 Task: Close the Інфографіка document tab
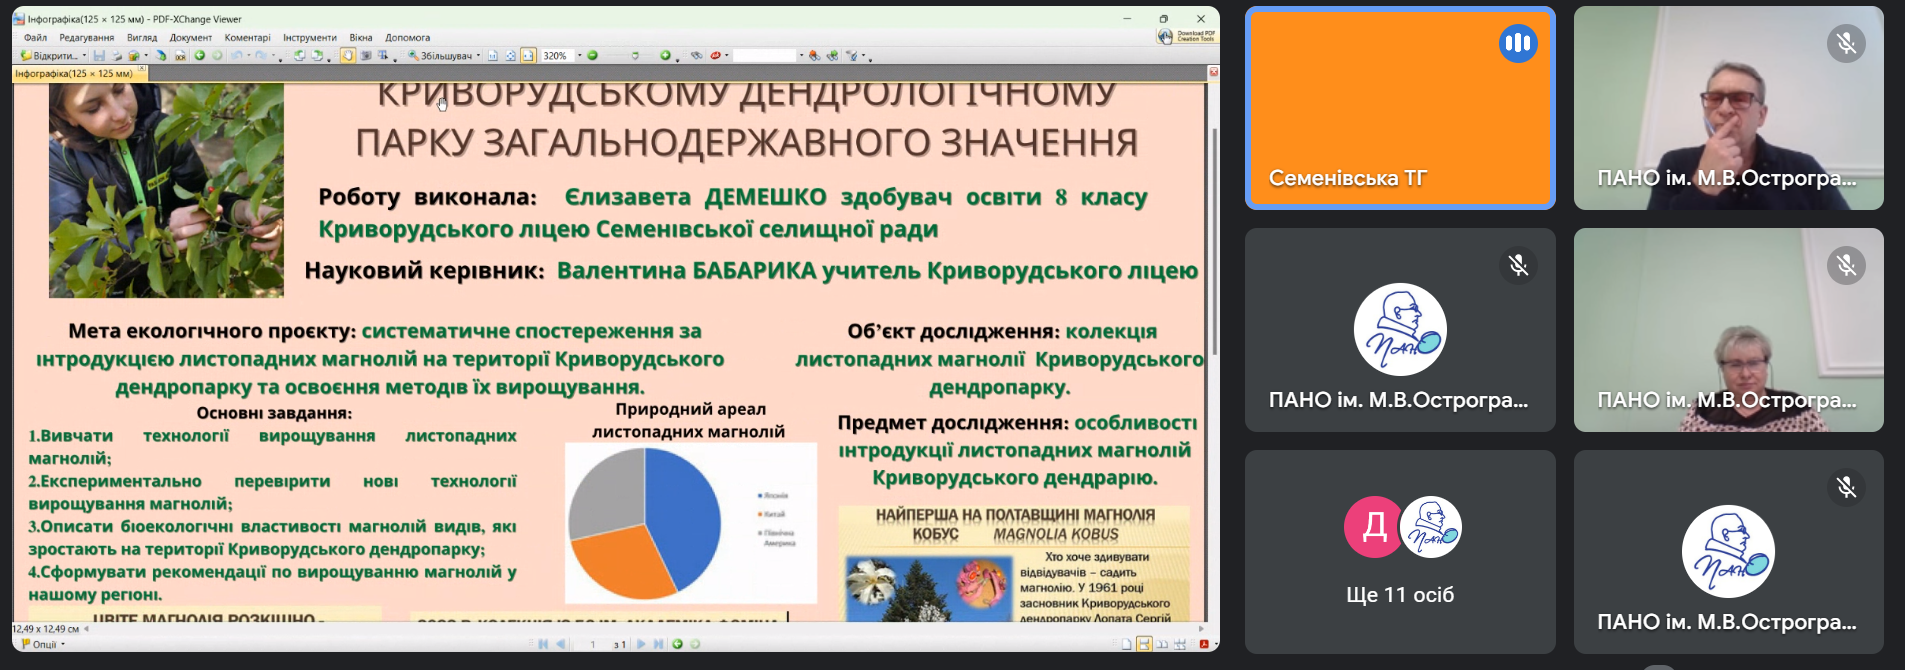pyautogui.click(x=142, y=70)
